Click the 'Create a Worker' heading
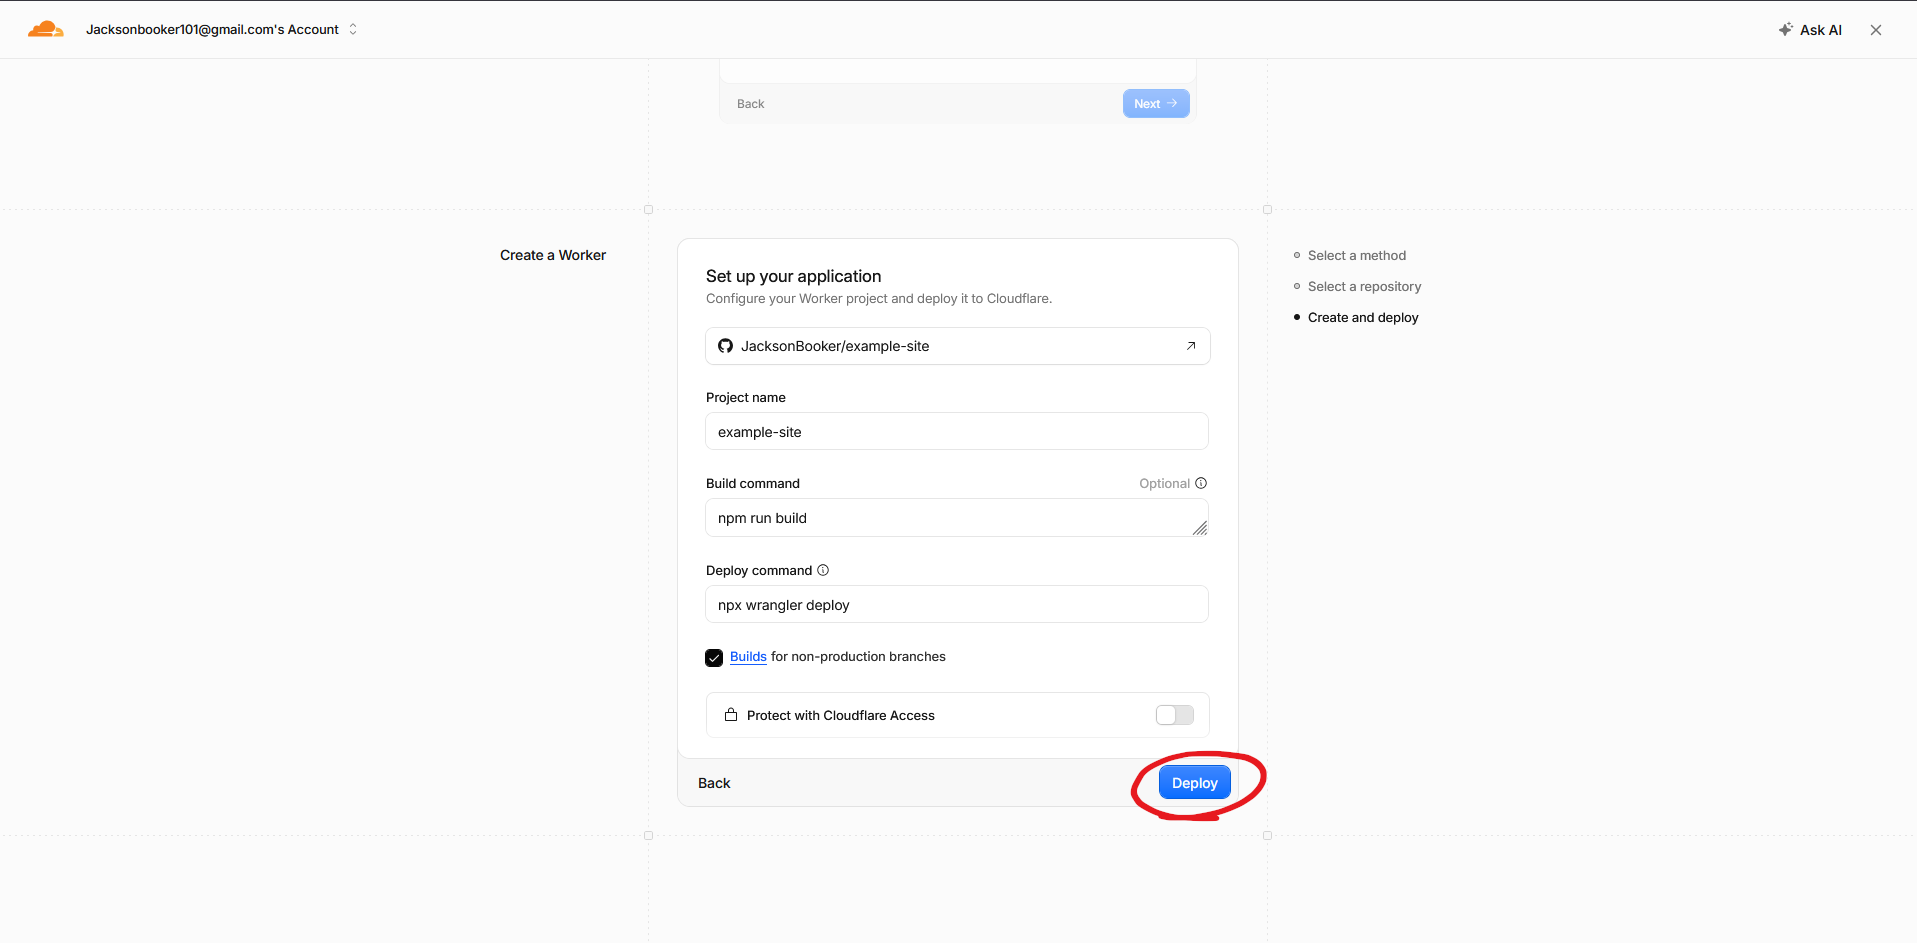 (x=553, y=255)
